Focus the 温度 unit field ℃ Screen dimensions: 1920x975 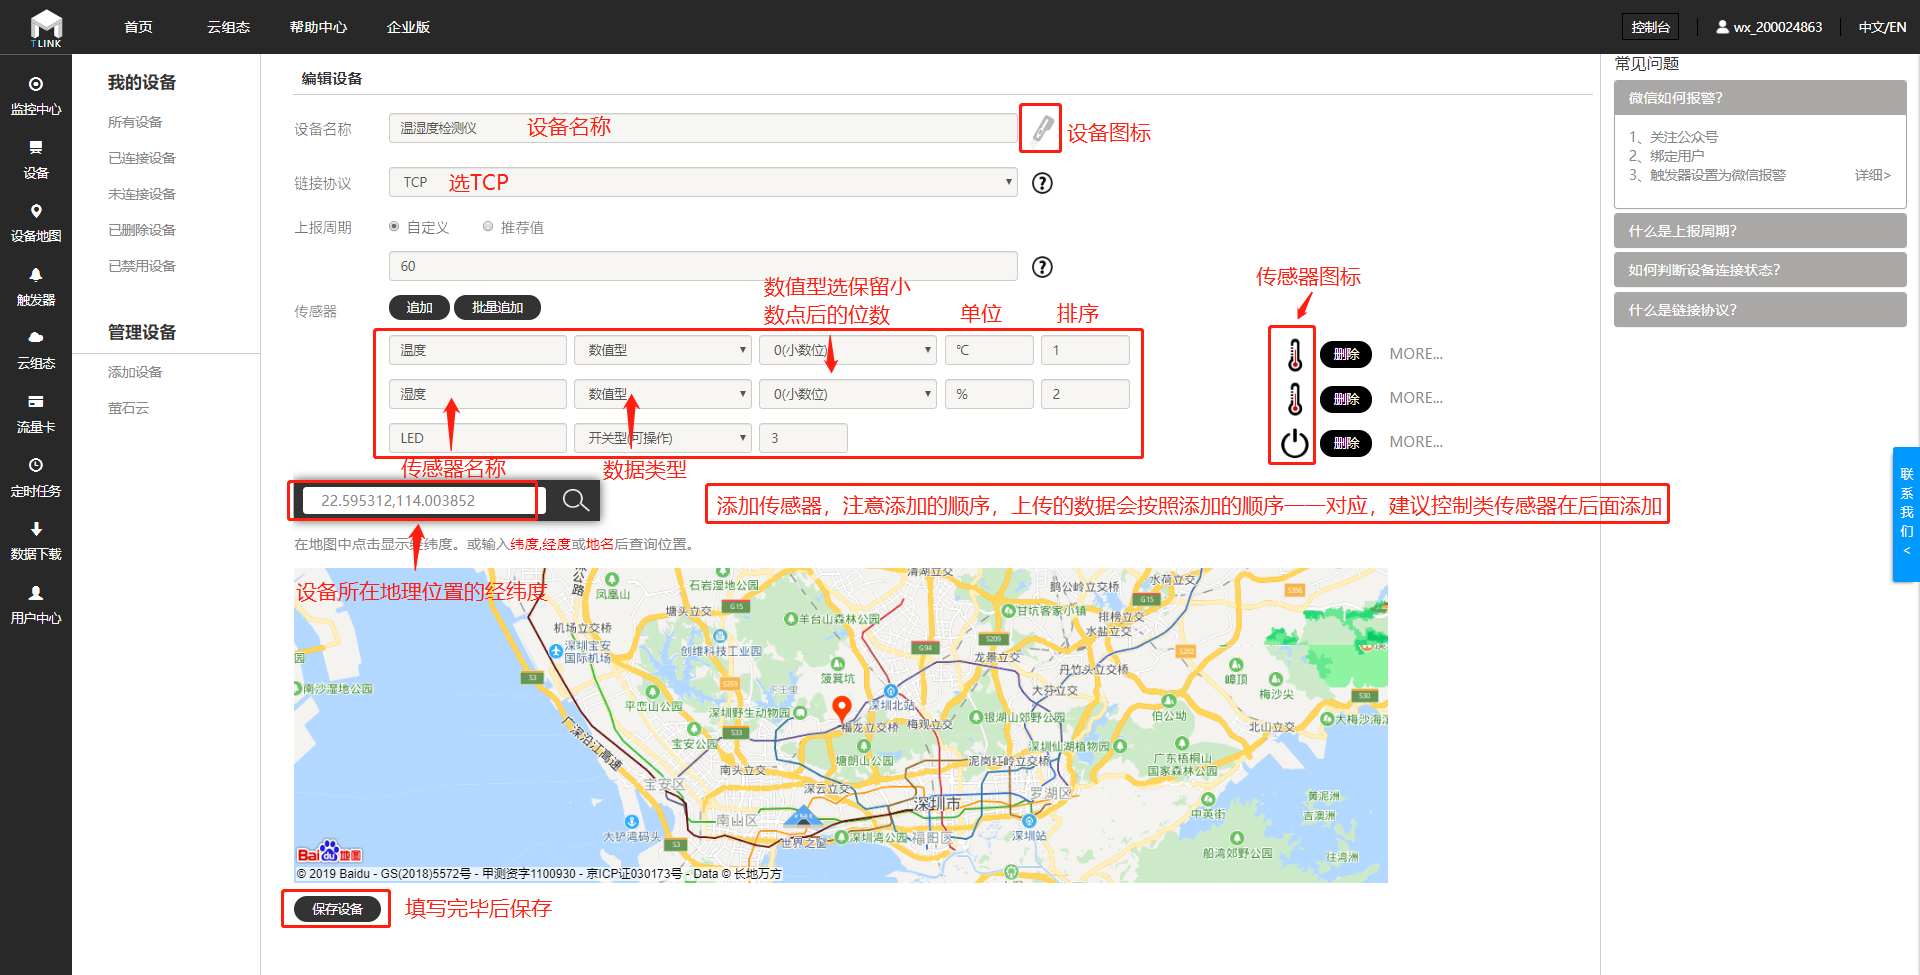(989, 350)
